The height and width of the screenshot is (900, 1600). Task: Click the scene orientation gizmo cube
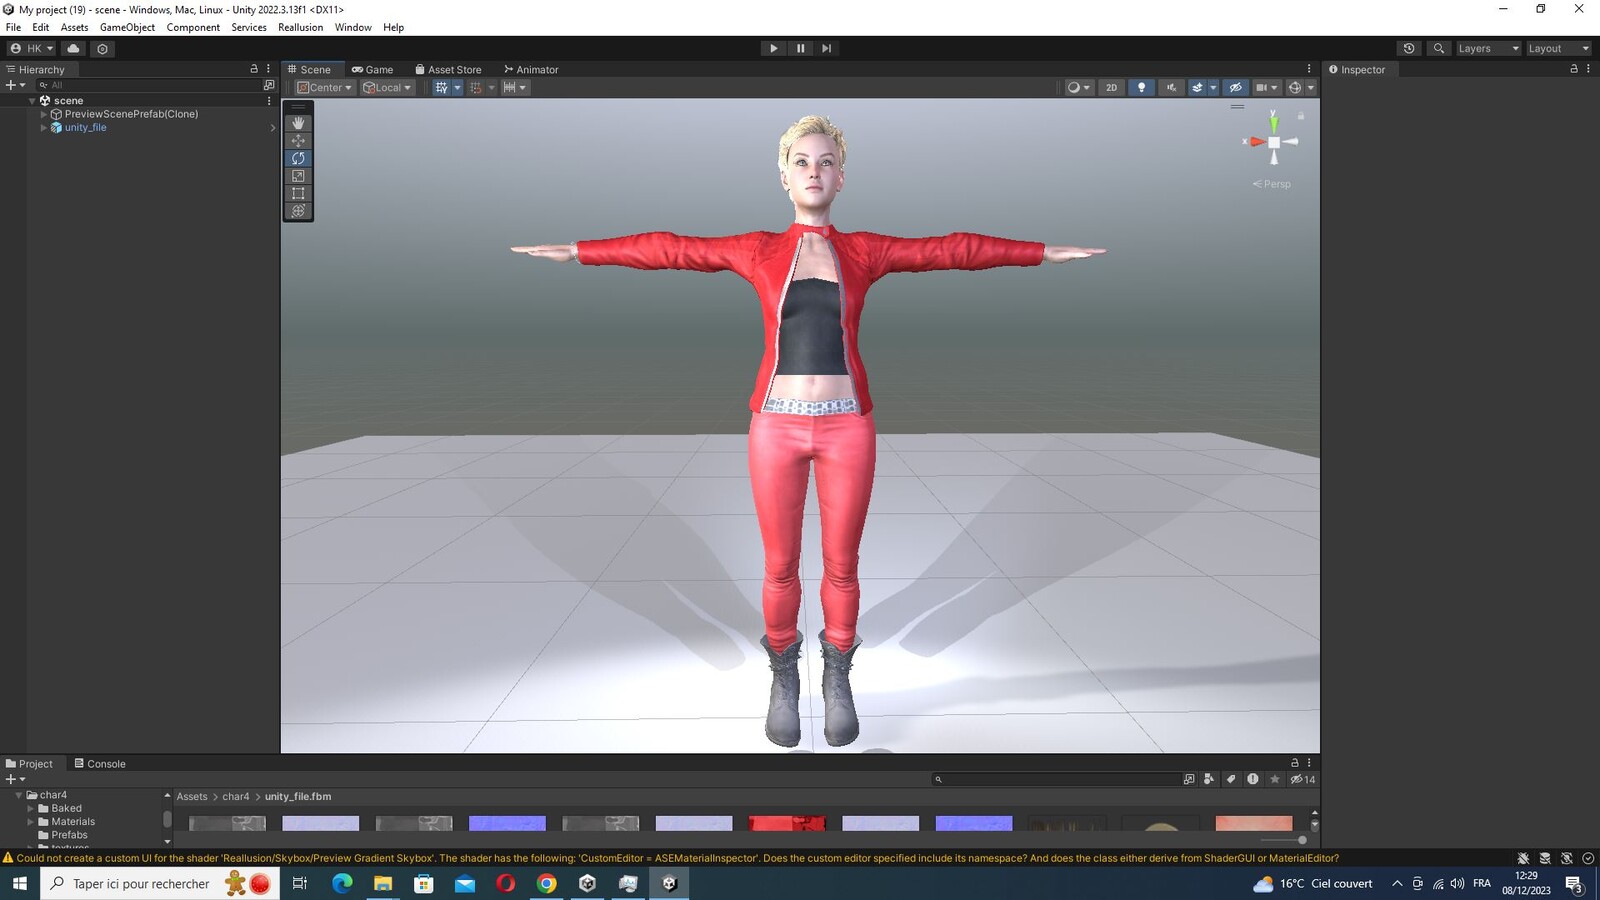pyautogui.click(x=1274, y=142)
